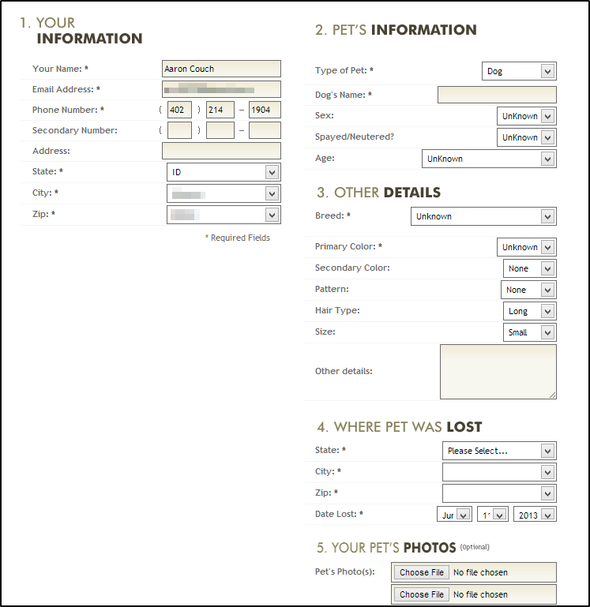Open the Date Lost year dropdown

535,514
